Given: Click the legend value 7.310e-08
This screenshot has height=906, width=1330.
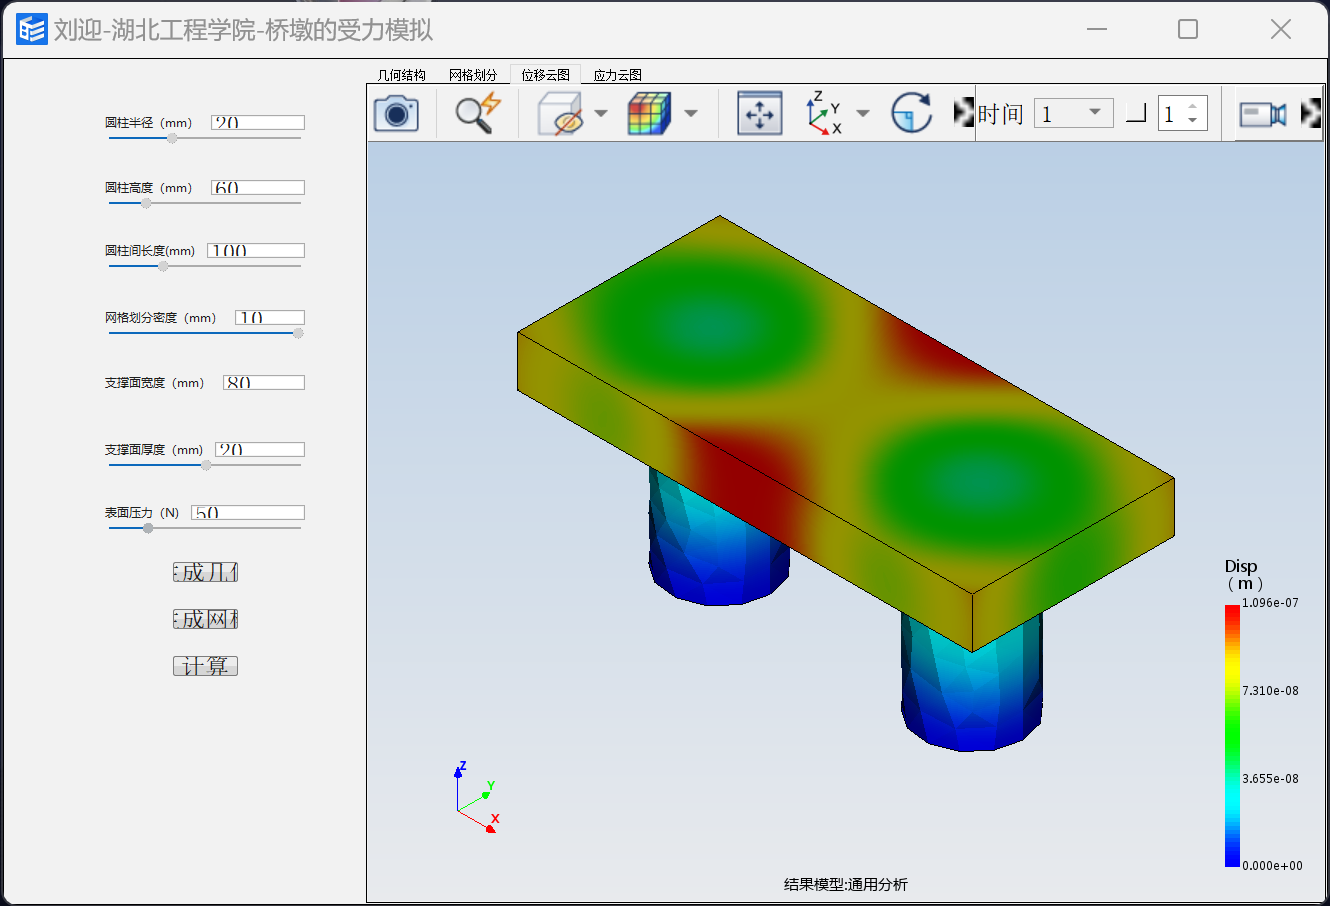Looking at the screenshot, I should point(1270,691).
